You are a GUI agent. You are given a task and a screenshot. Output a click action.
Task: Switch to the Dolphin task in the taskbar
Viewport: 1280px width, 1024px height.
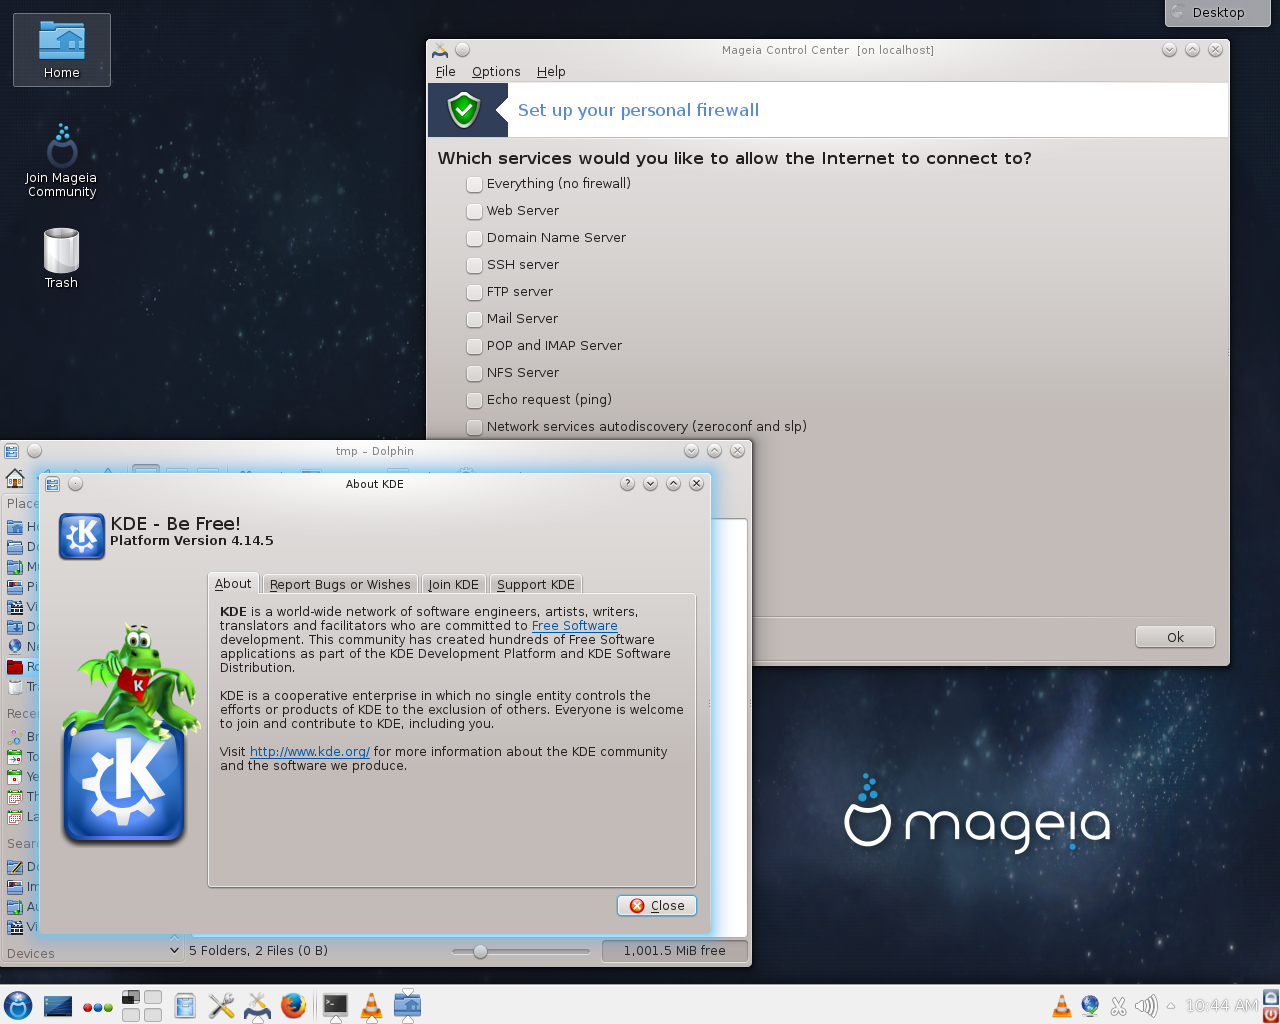pyautogui.click(x=407, y=1005)
